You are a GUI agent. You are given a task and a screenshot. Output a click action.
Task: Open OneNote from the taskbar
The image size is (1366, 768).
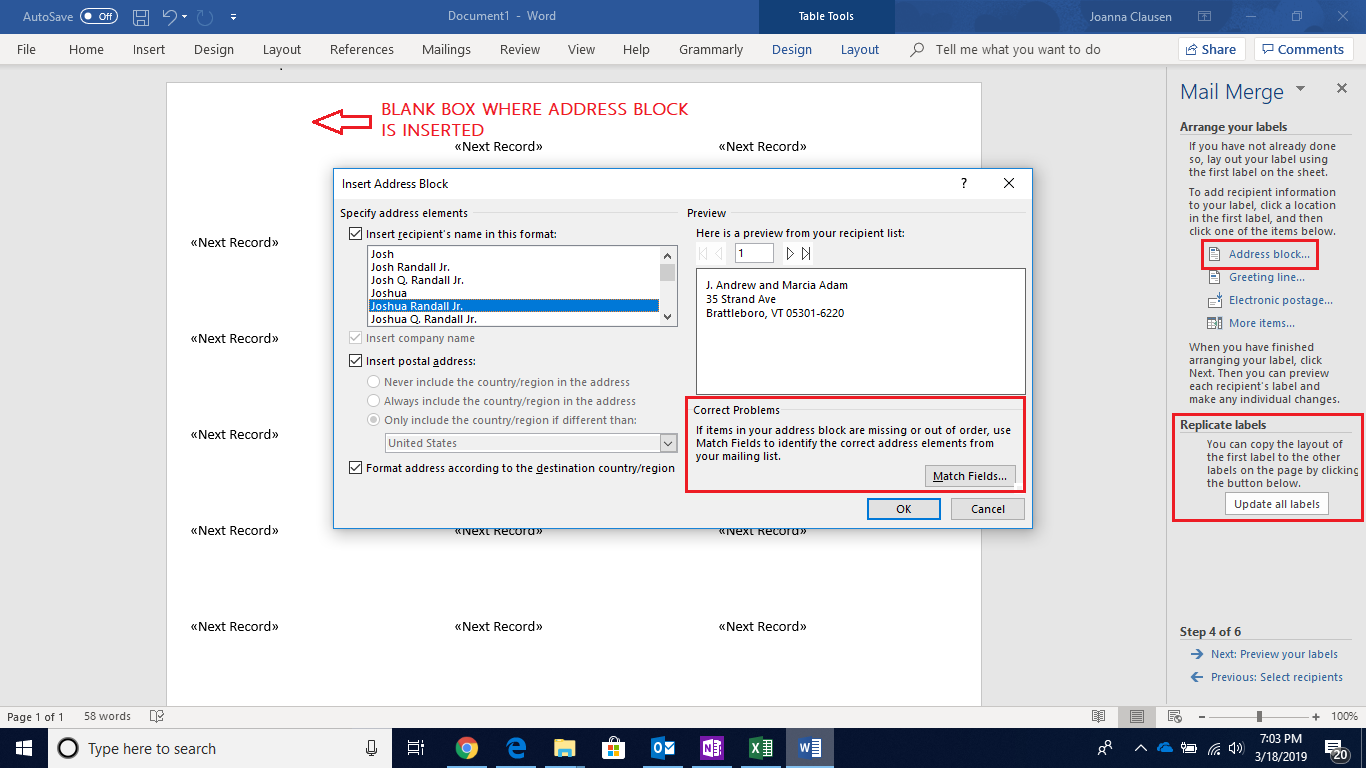[712, 748]
